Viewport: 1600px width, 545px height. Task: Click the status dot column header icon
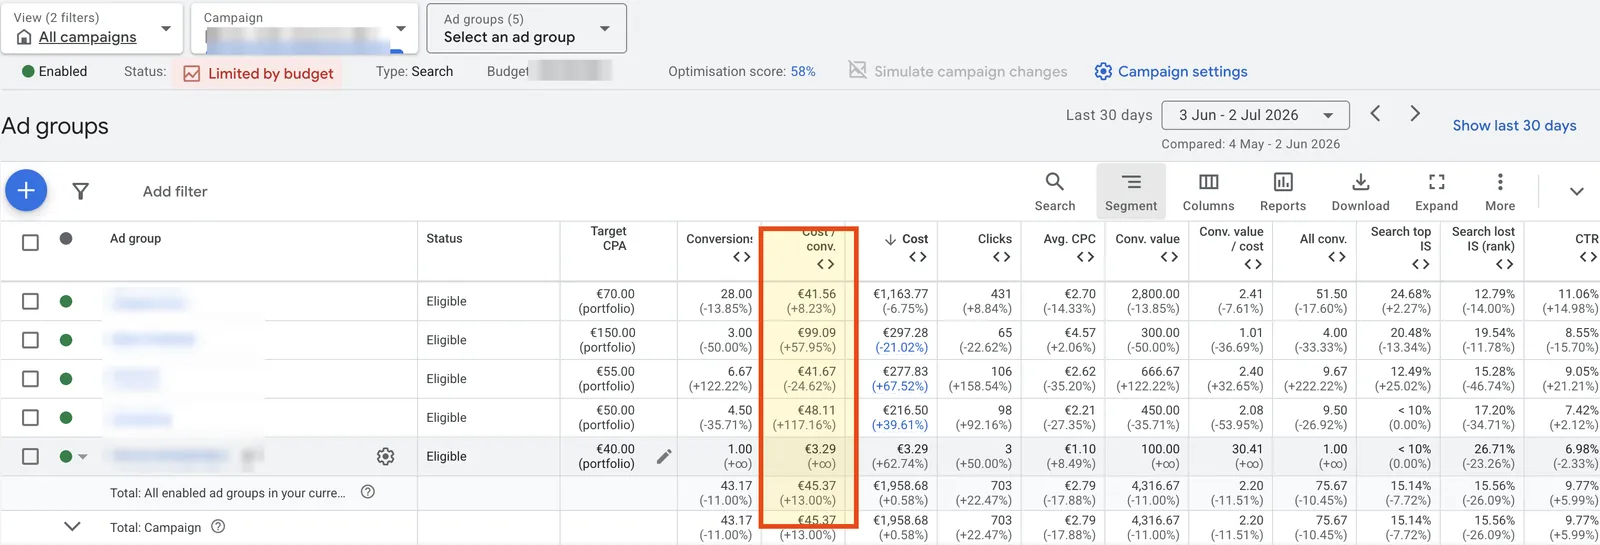click(x=66, y=238)
